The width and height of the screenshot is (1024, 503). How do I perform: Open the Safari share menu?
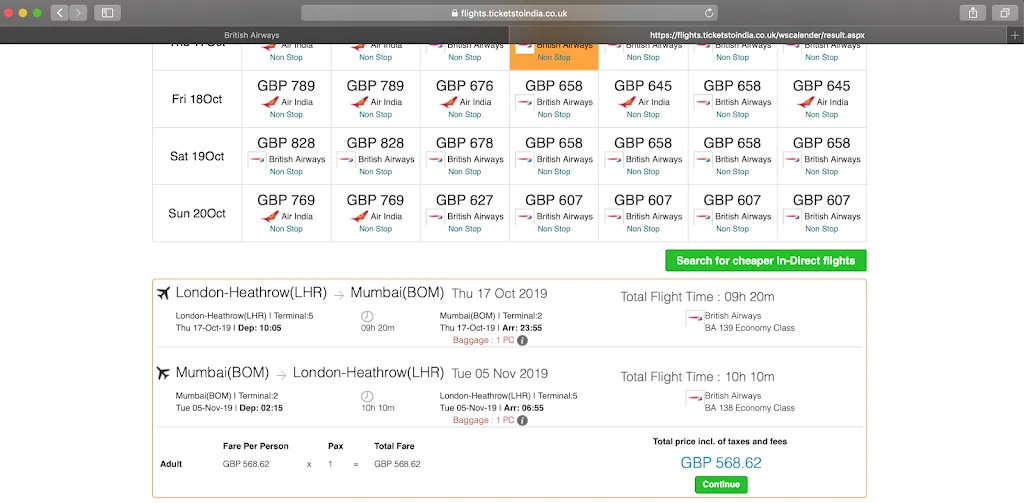point(973,12)
